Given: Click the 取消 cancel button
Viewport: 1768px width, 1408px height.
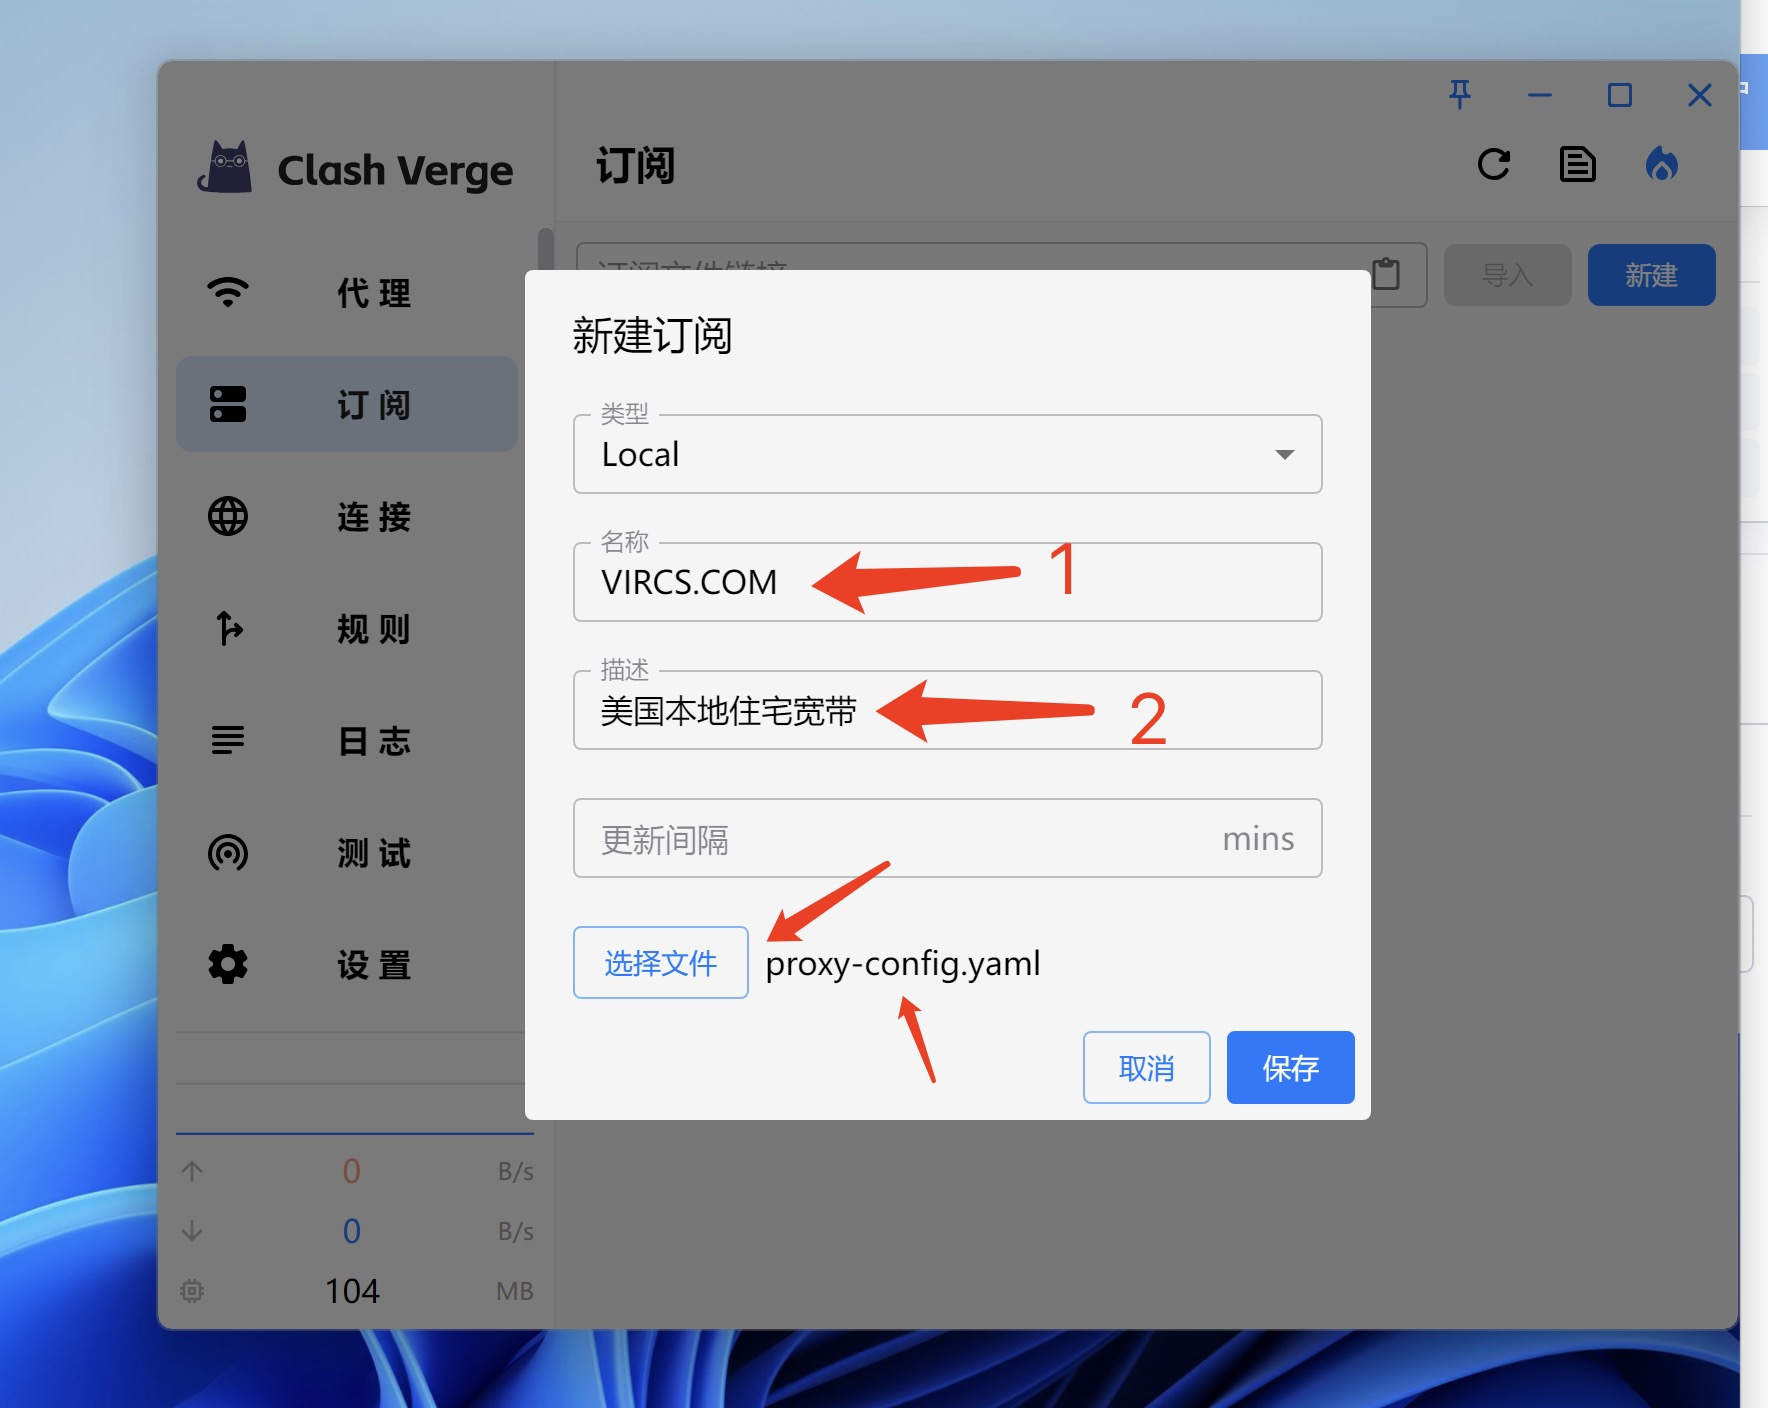Looking at the screenshot, I should pyautogui.click(x=1146, y=1068).
